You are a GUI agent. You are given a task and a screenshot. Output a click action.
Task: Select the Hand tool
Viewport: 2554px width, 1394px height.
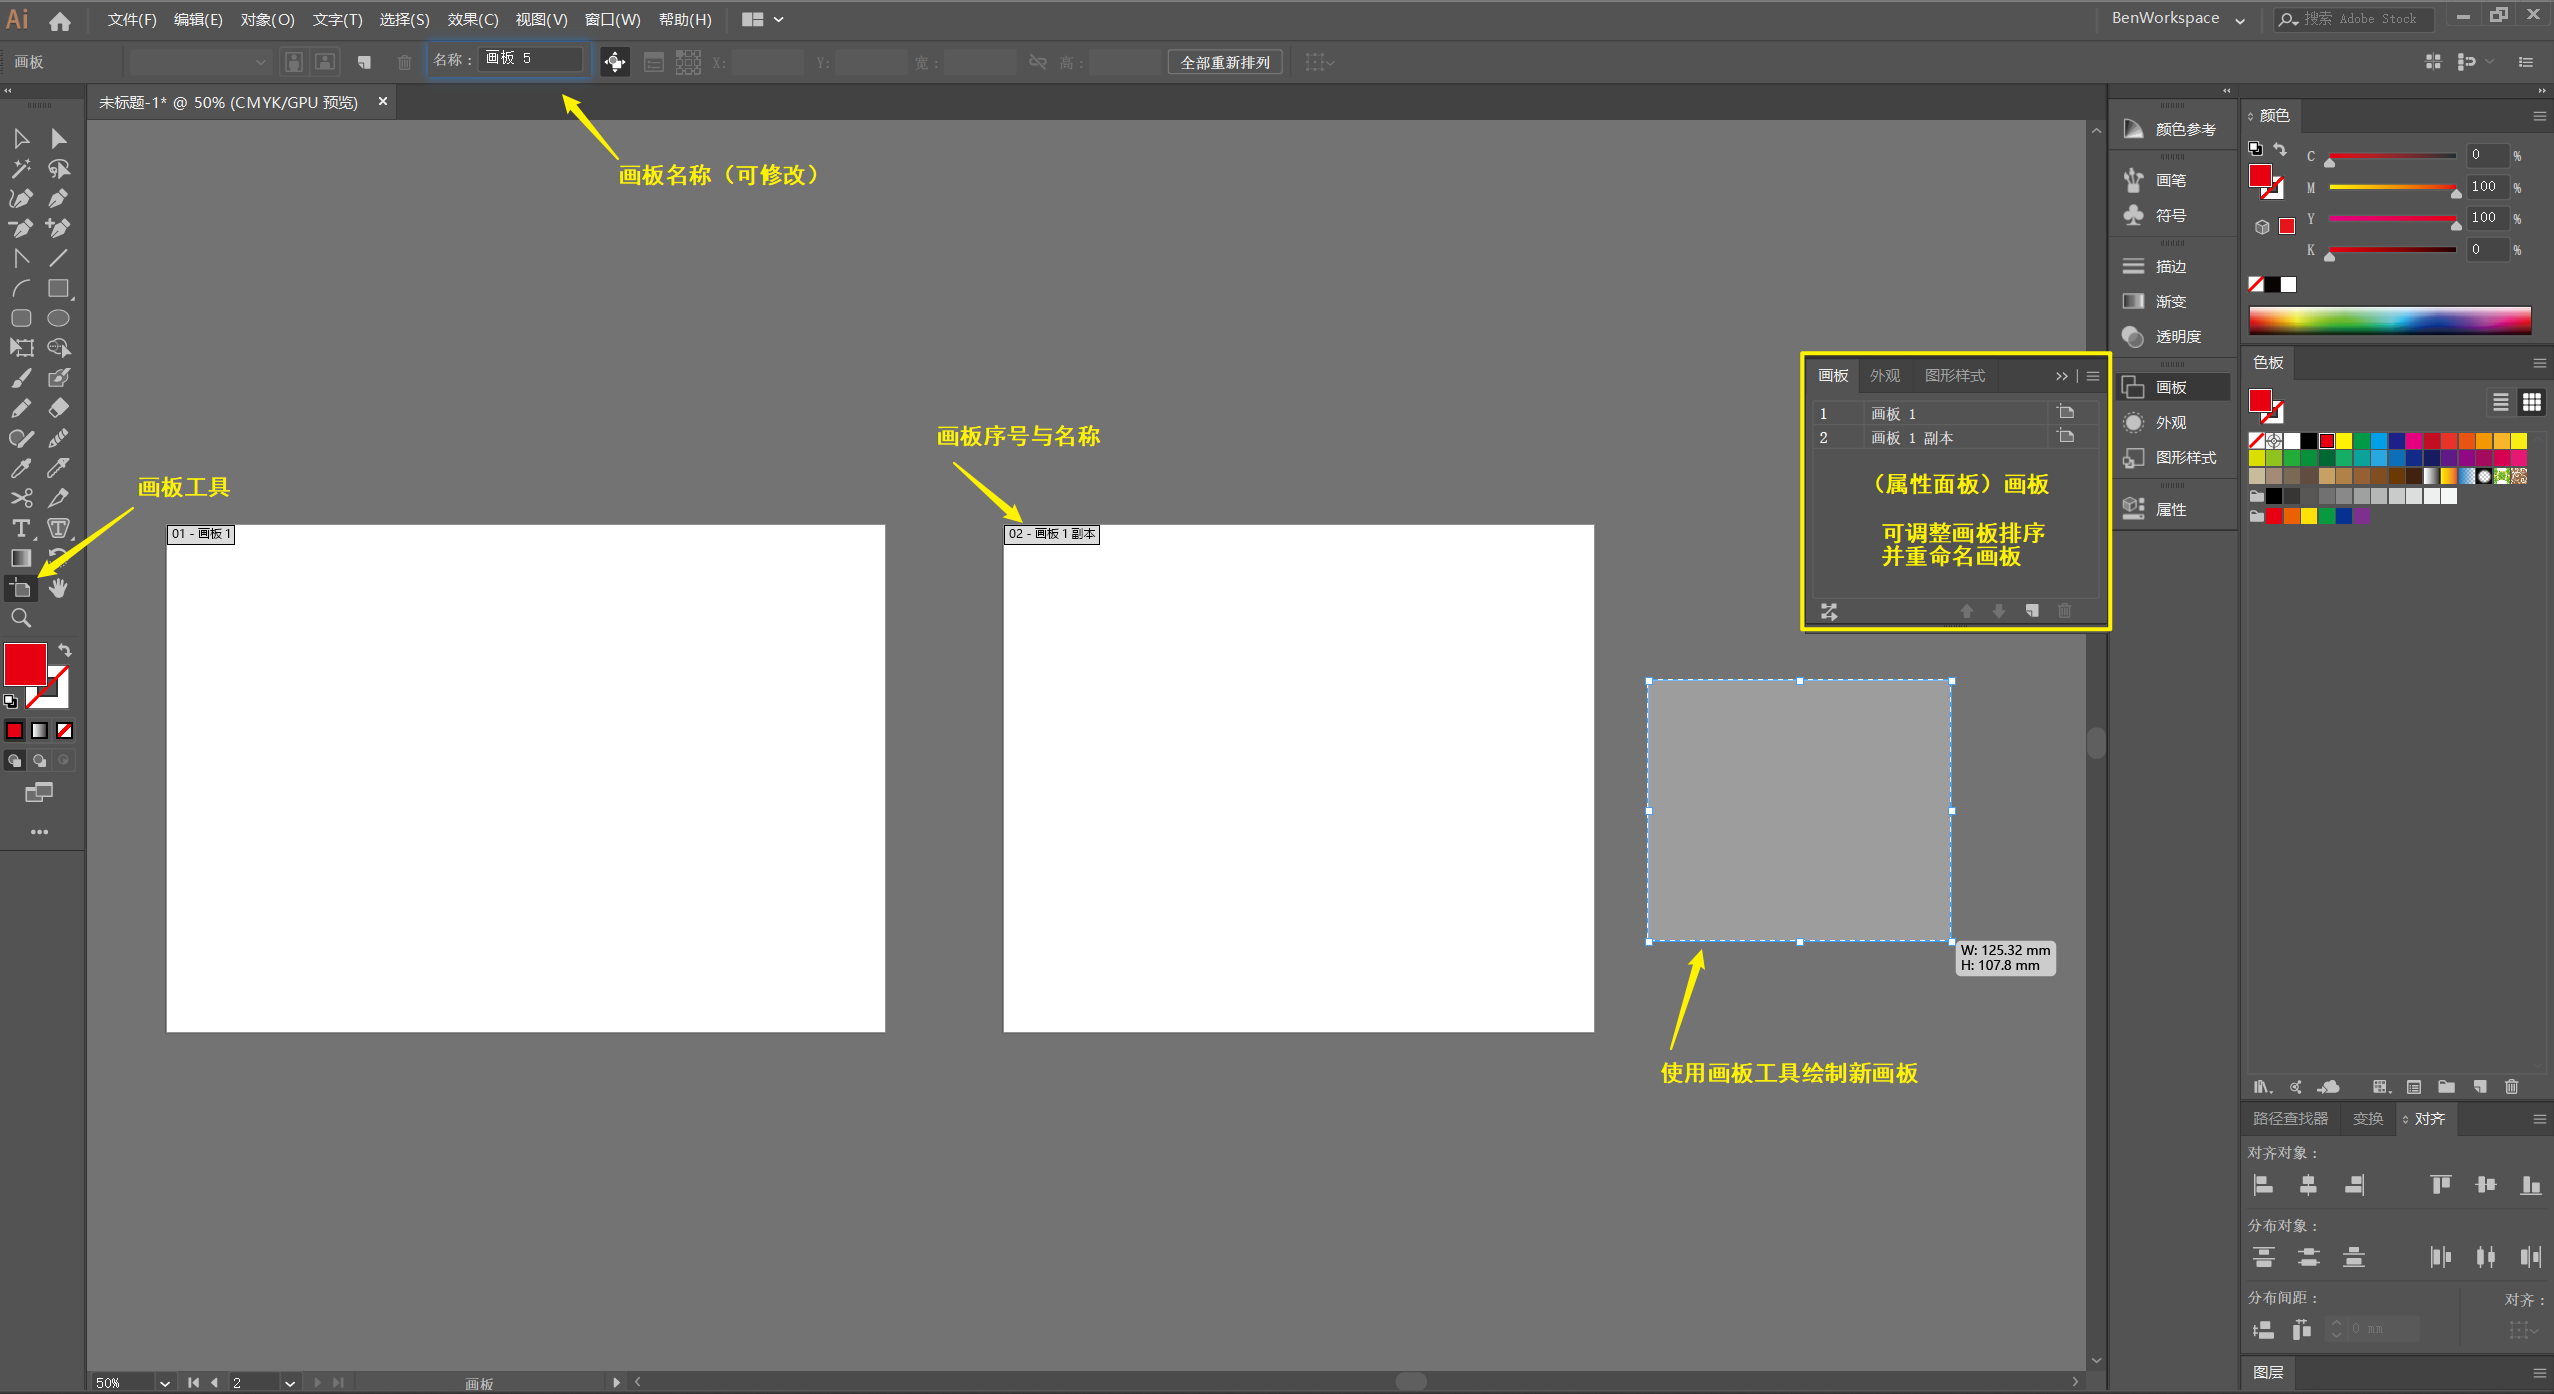(x=58, y=589)
